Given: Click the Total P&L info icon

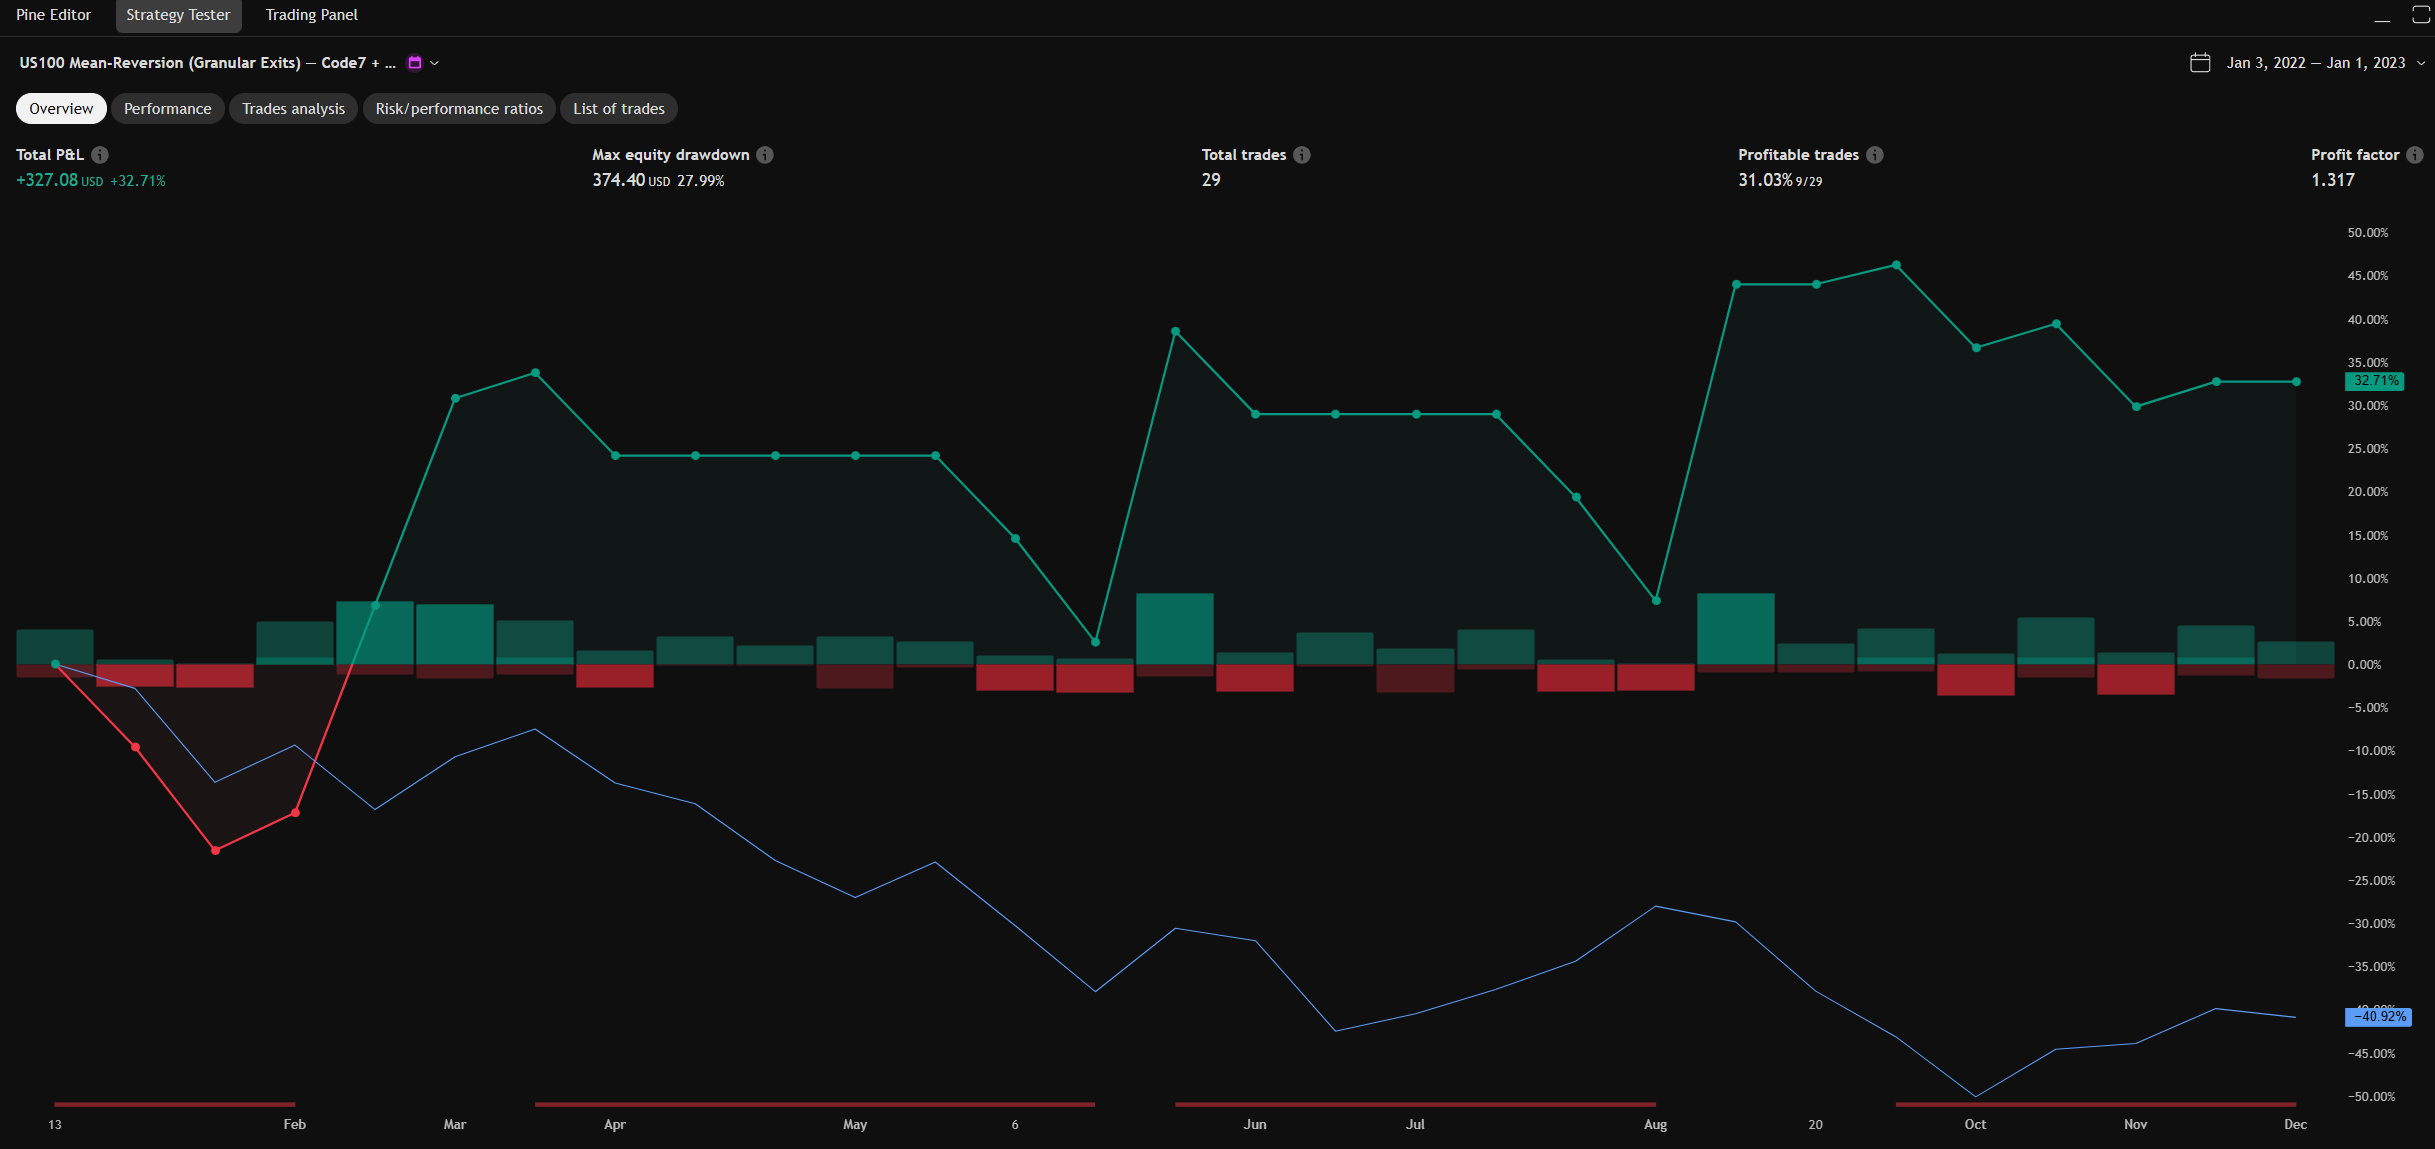Looking at the screenshot, I should point(100,155).
